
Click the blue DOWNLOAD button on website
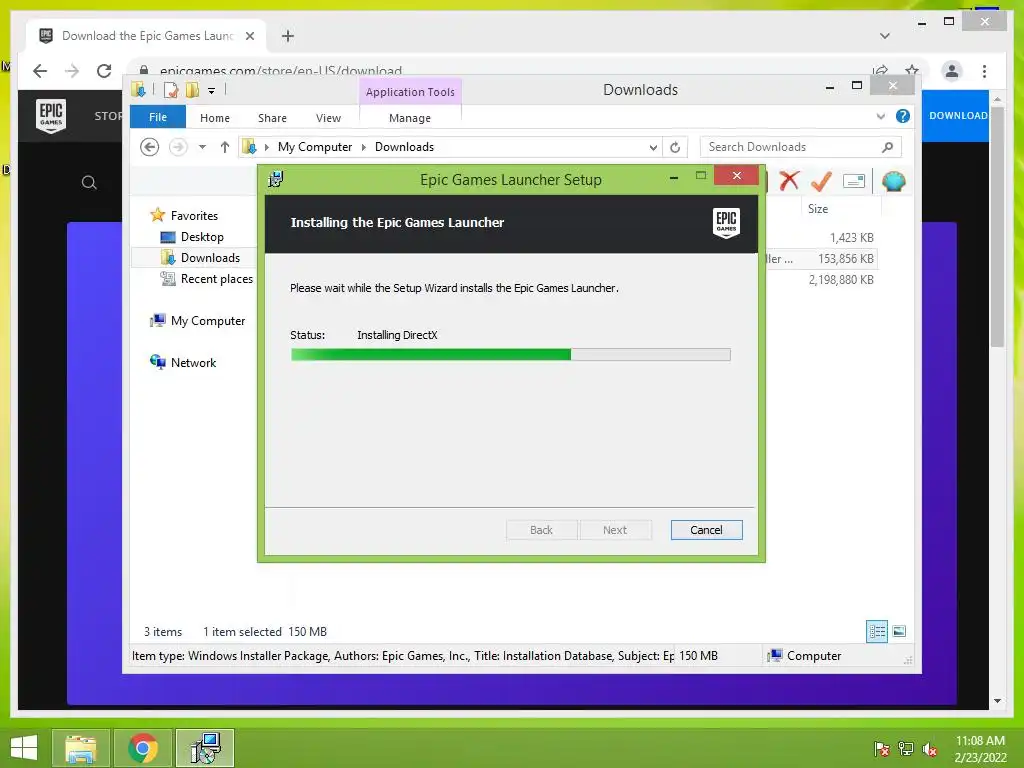click(955, 116)
